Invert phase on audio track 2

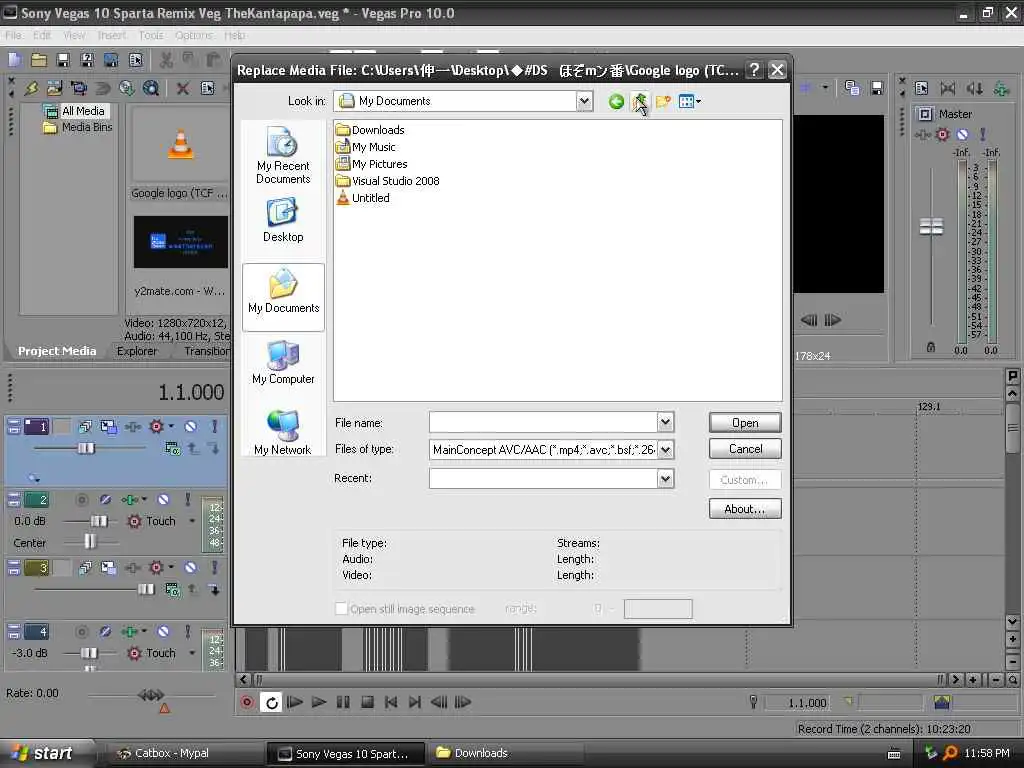(105, 500)
